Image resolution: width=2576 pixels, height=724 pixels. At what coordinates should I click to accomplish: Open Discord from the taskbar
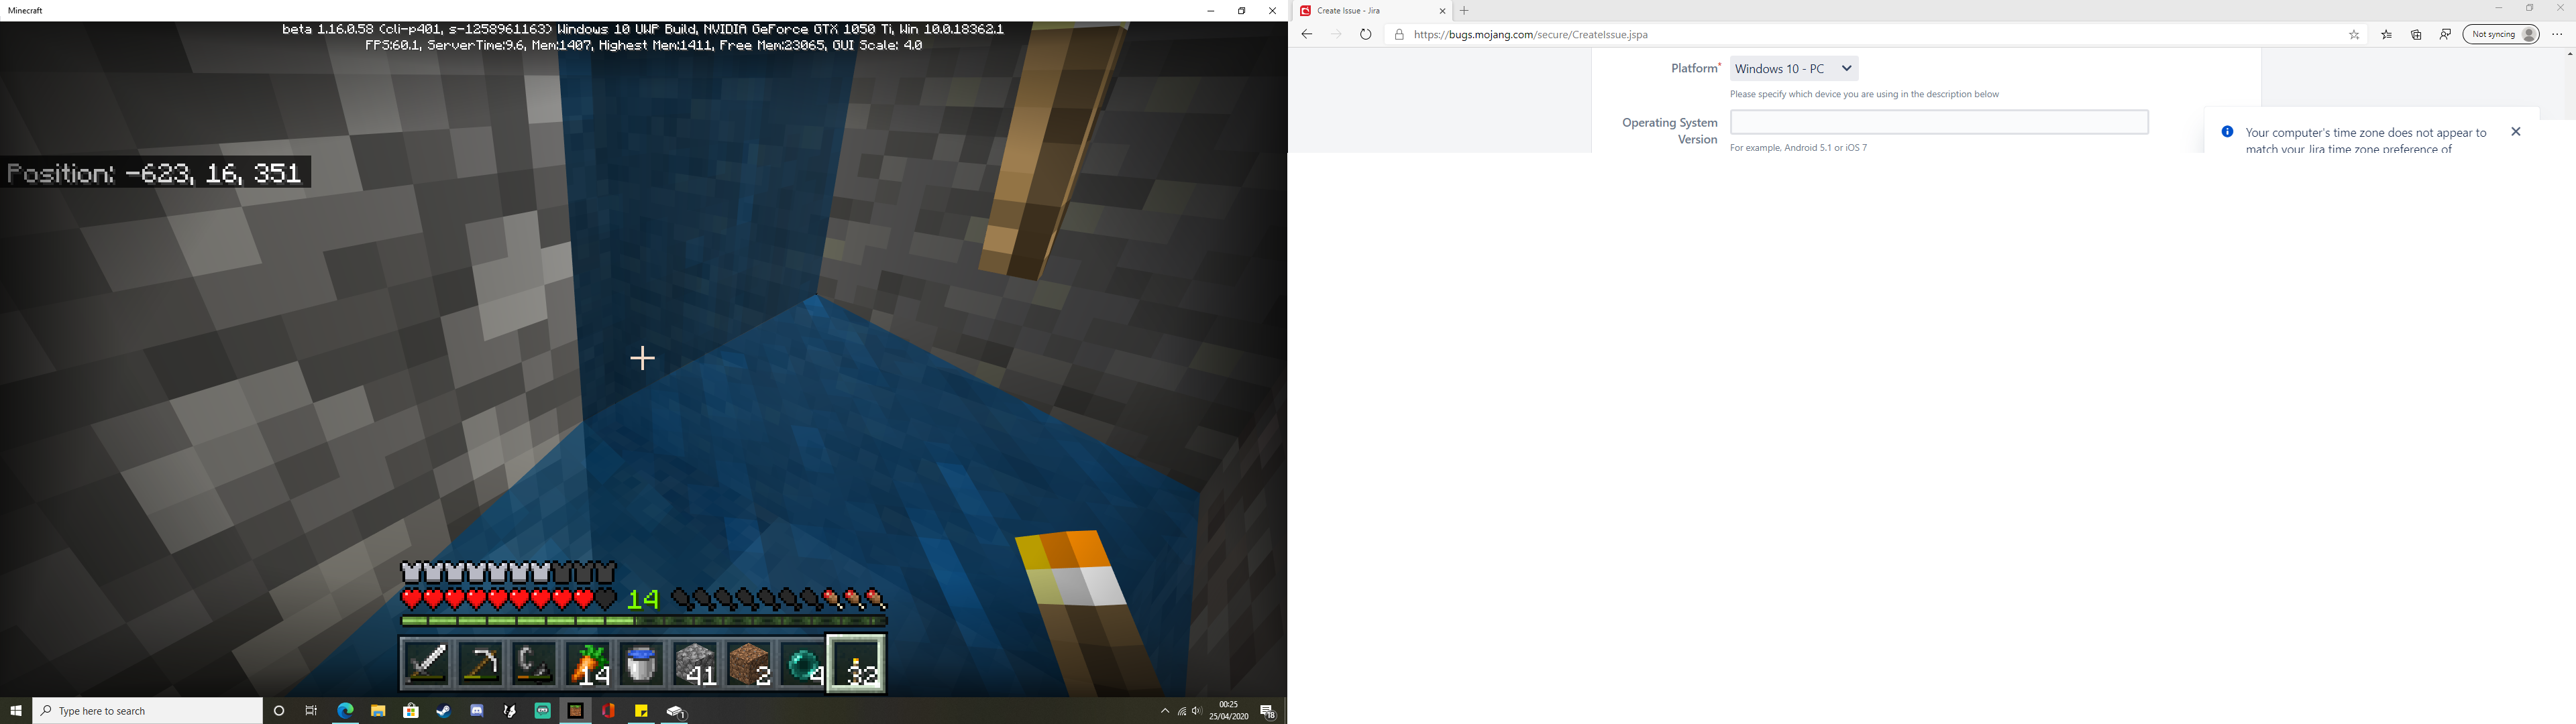click(477, 711)
